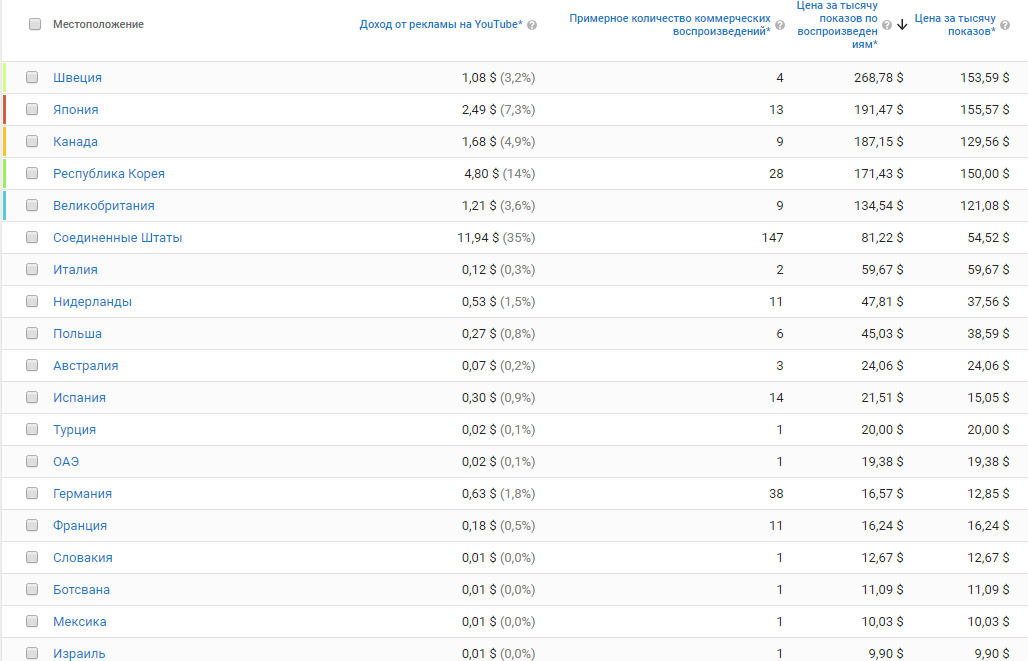Click the cyan color marker for Великобритания
This screenshot has width=1028, height=661.
5,205
